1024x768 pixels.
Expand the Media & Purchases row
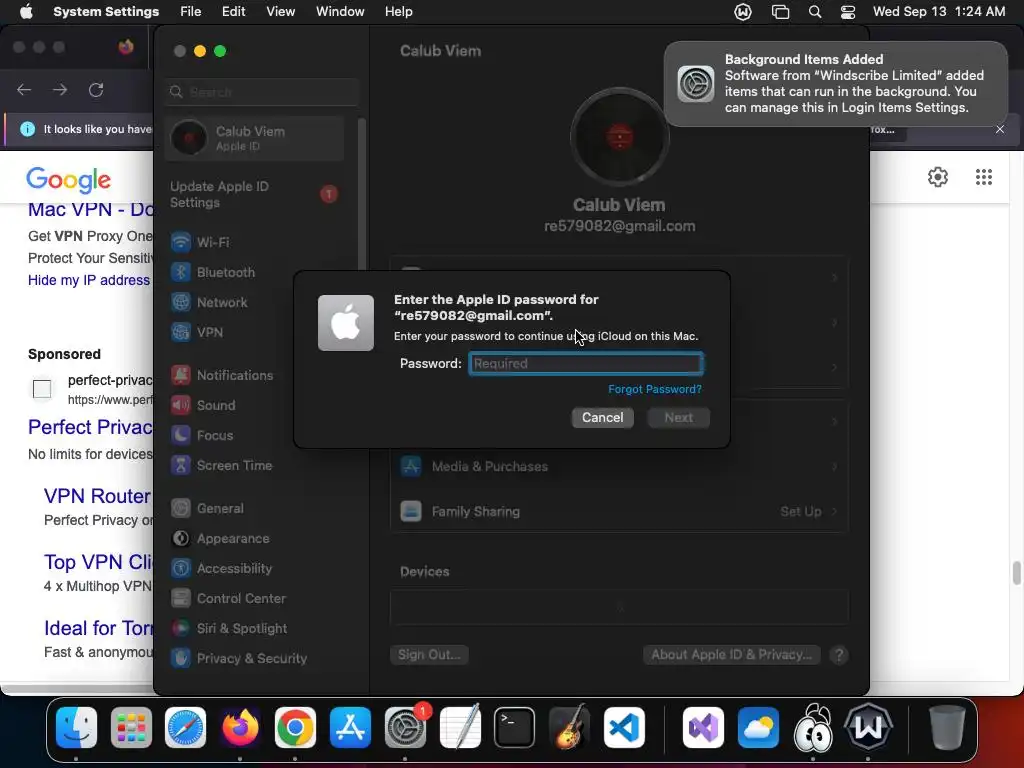click(x=619, y=466)
